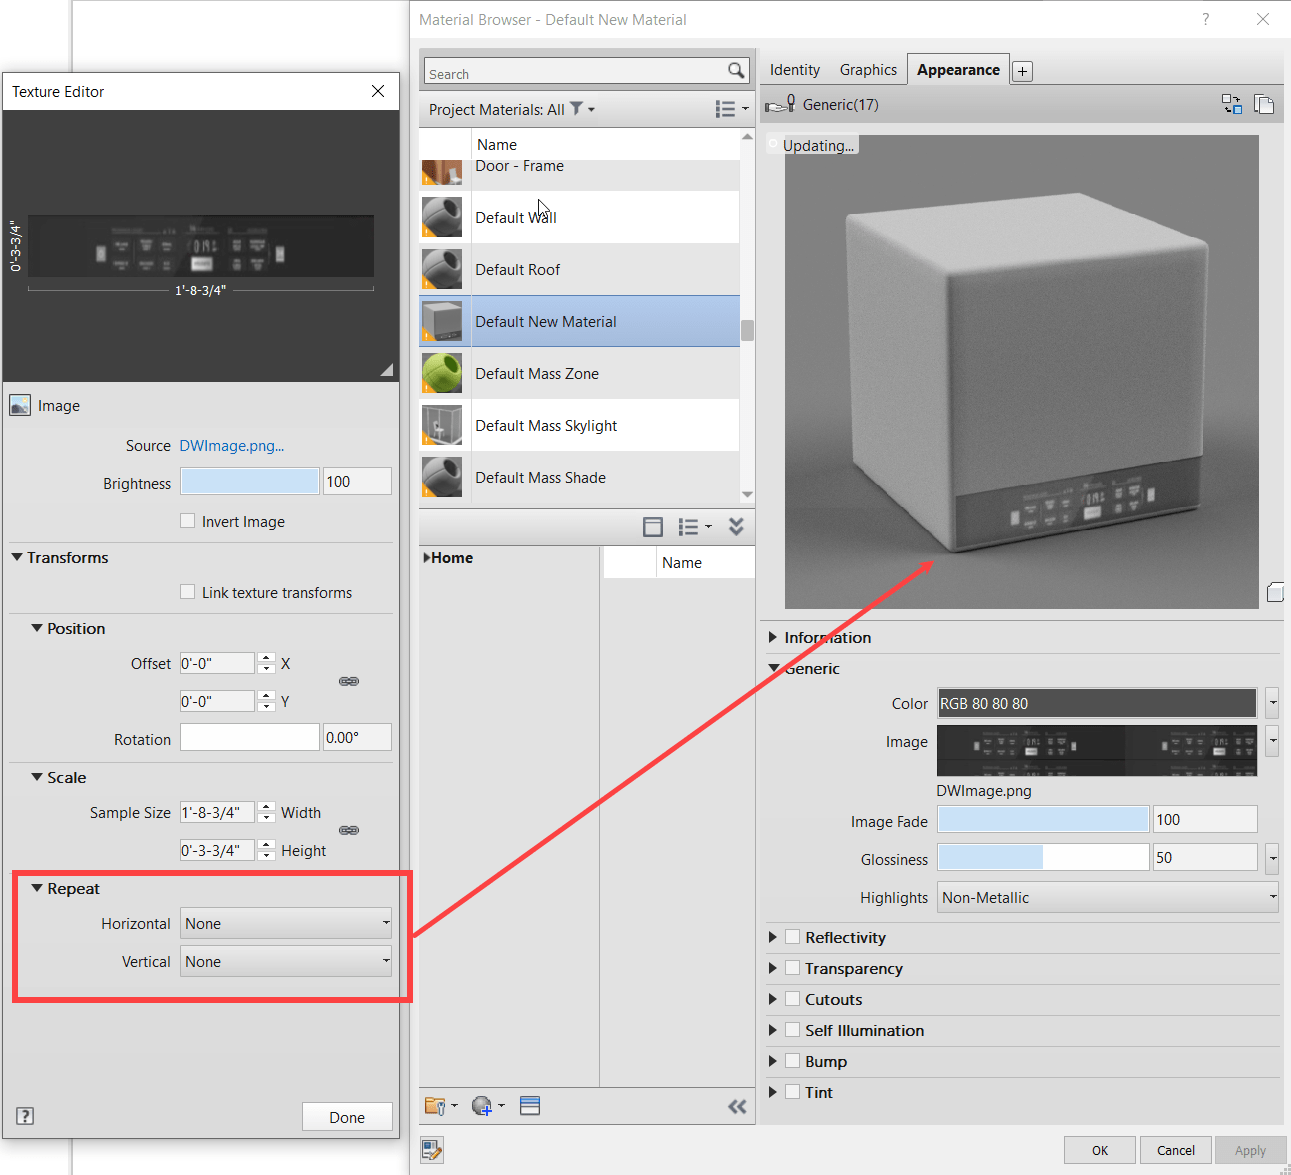The height and width of the screenshot is (1175, 1291).
Task: Switch to the Identity tab
Action: click(x=794, y=69)
